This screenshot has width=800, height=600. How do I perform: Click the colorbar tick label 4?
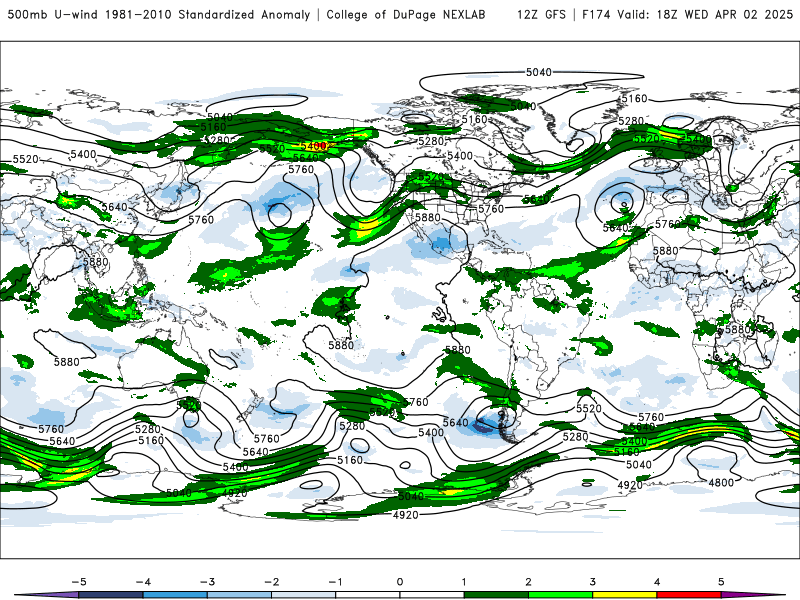[x=657, y=582]
